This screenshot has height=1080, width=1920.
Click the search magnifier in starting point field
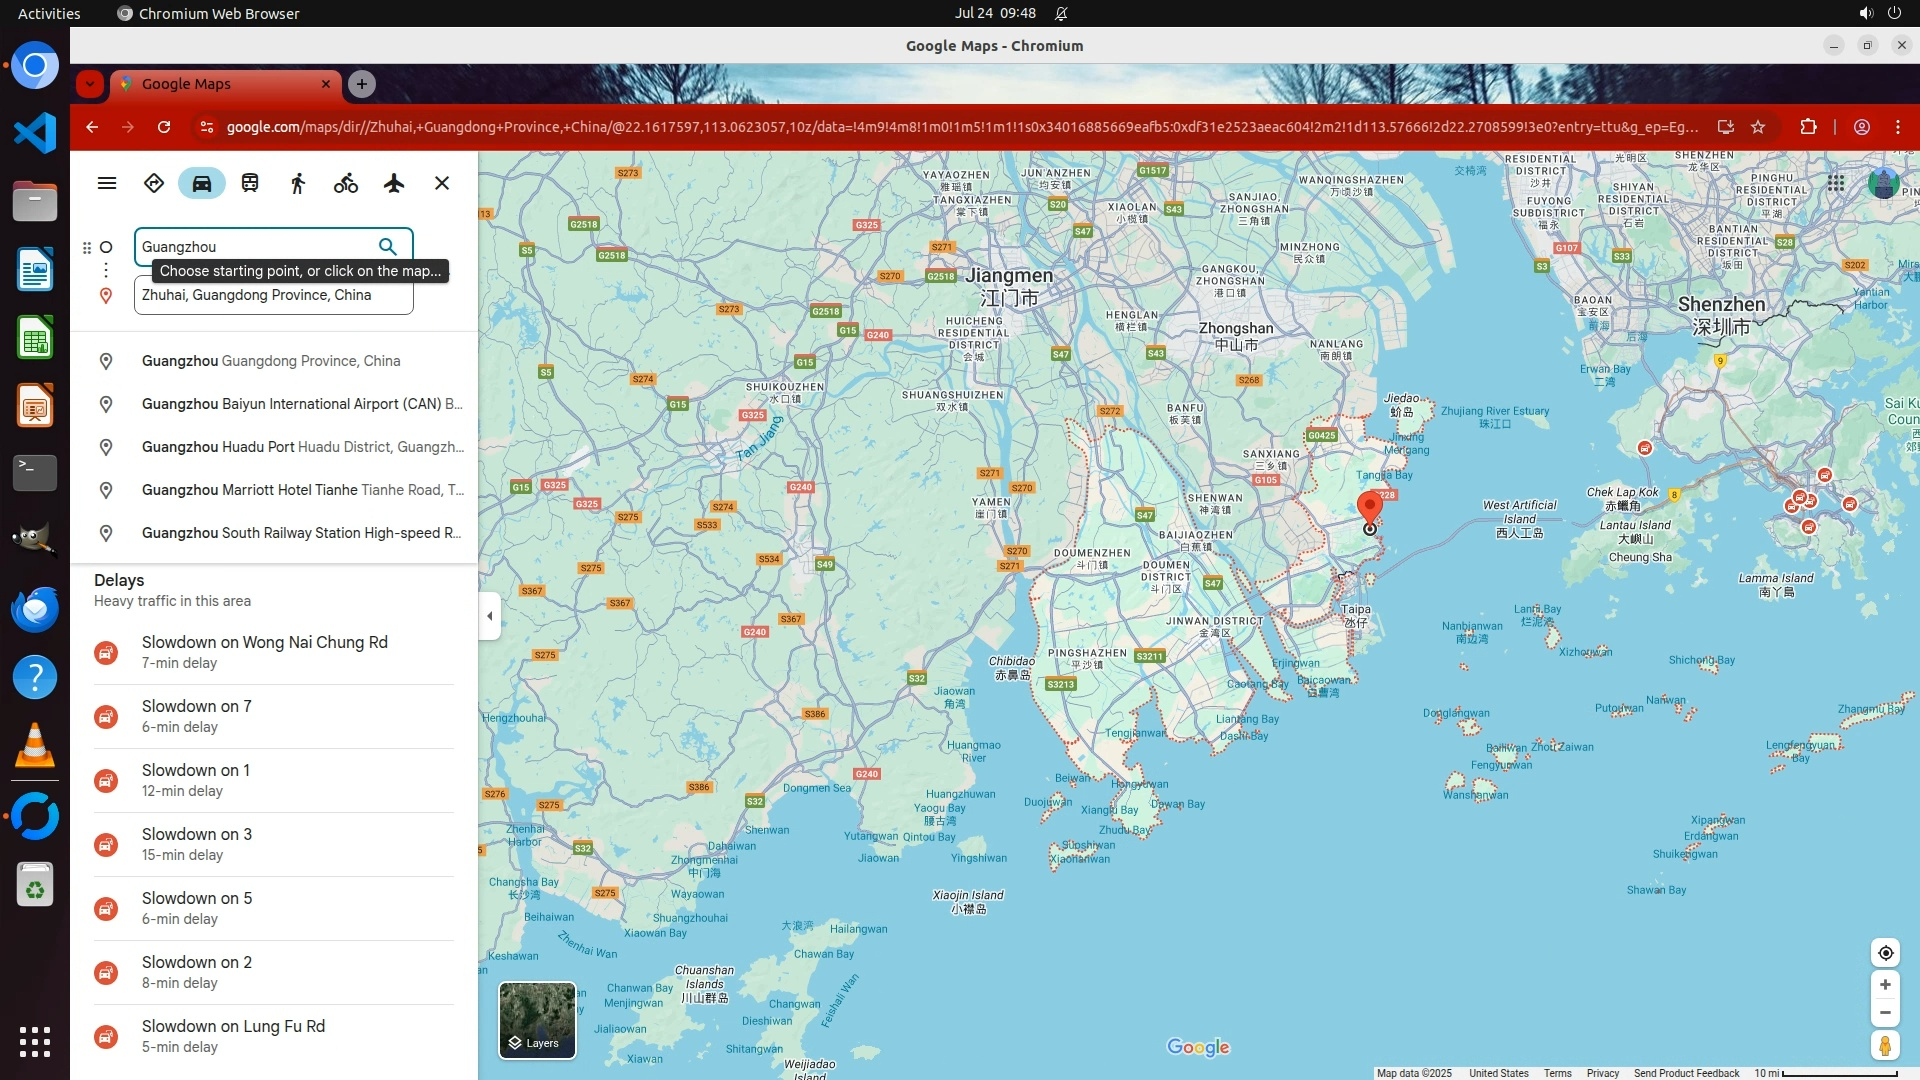coord(388,247)
